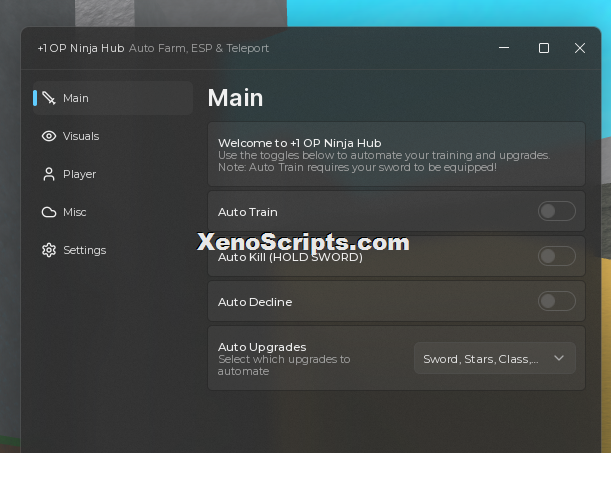Screen dimensions: 611x483
Task: Select the Main tab label in sidebar
Action: click(76, 98)
